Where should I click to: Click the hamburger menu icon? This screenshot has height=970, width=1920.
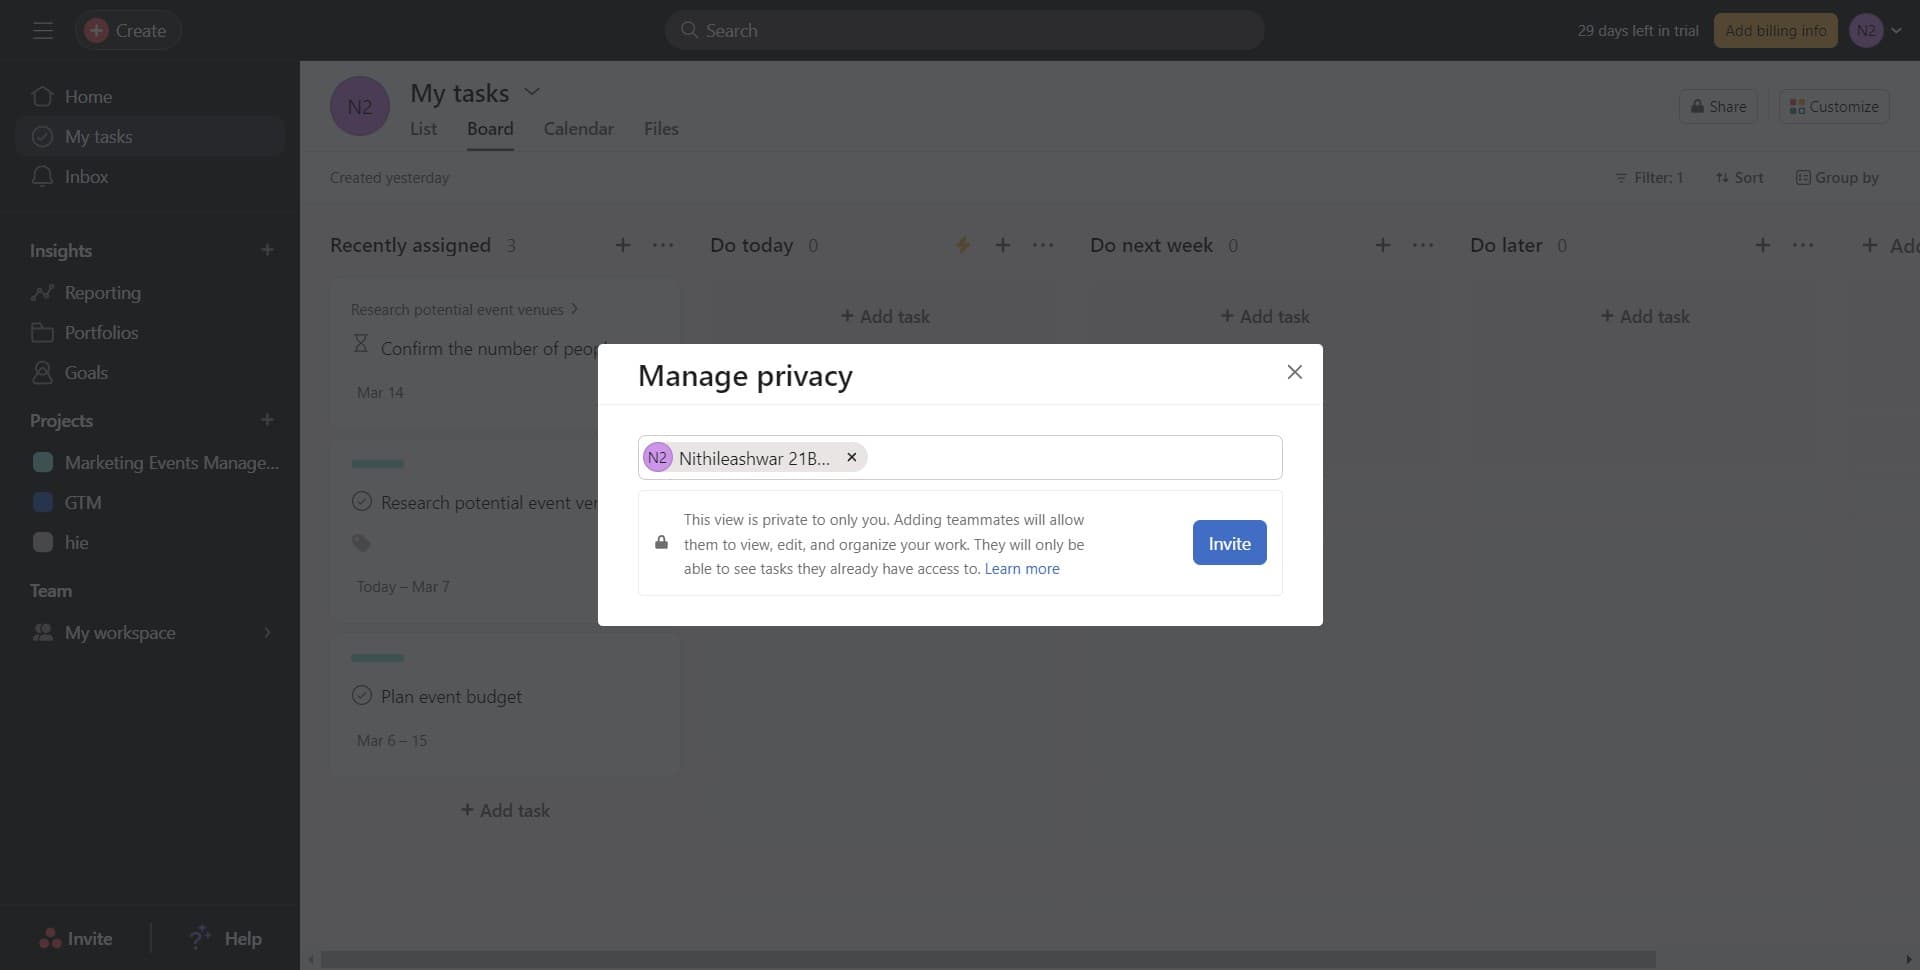click(x=42, y=31)
